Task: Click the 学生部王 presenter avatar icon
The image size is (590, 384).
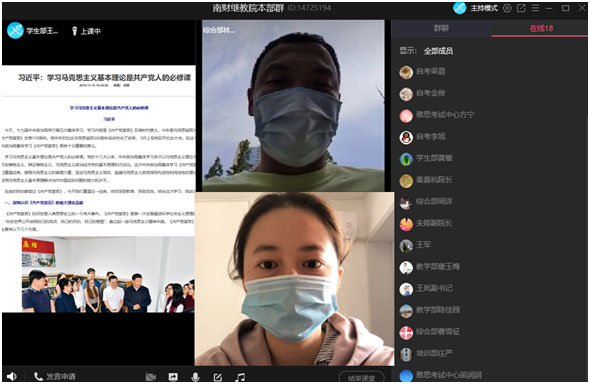Action: point(15,30)
